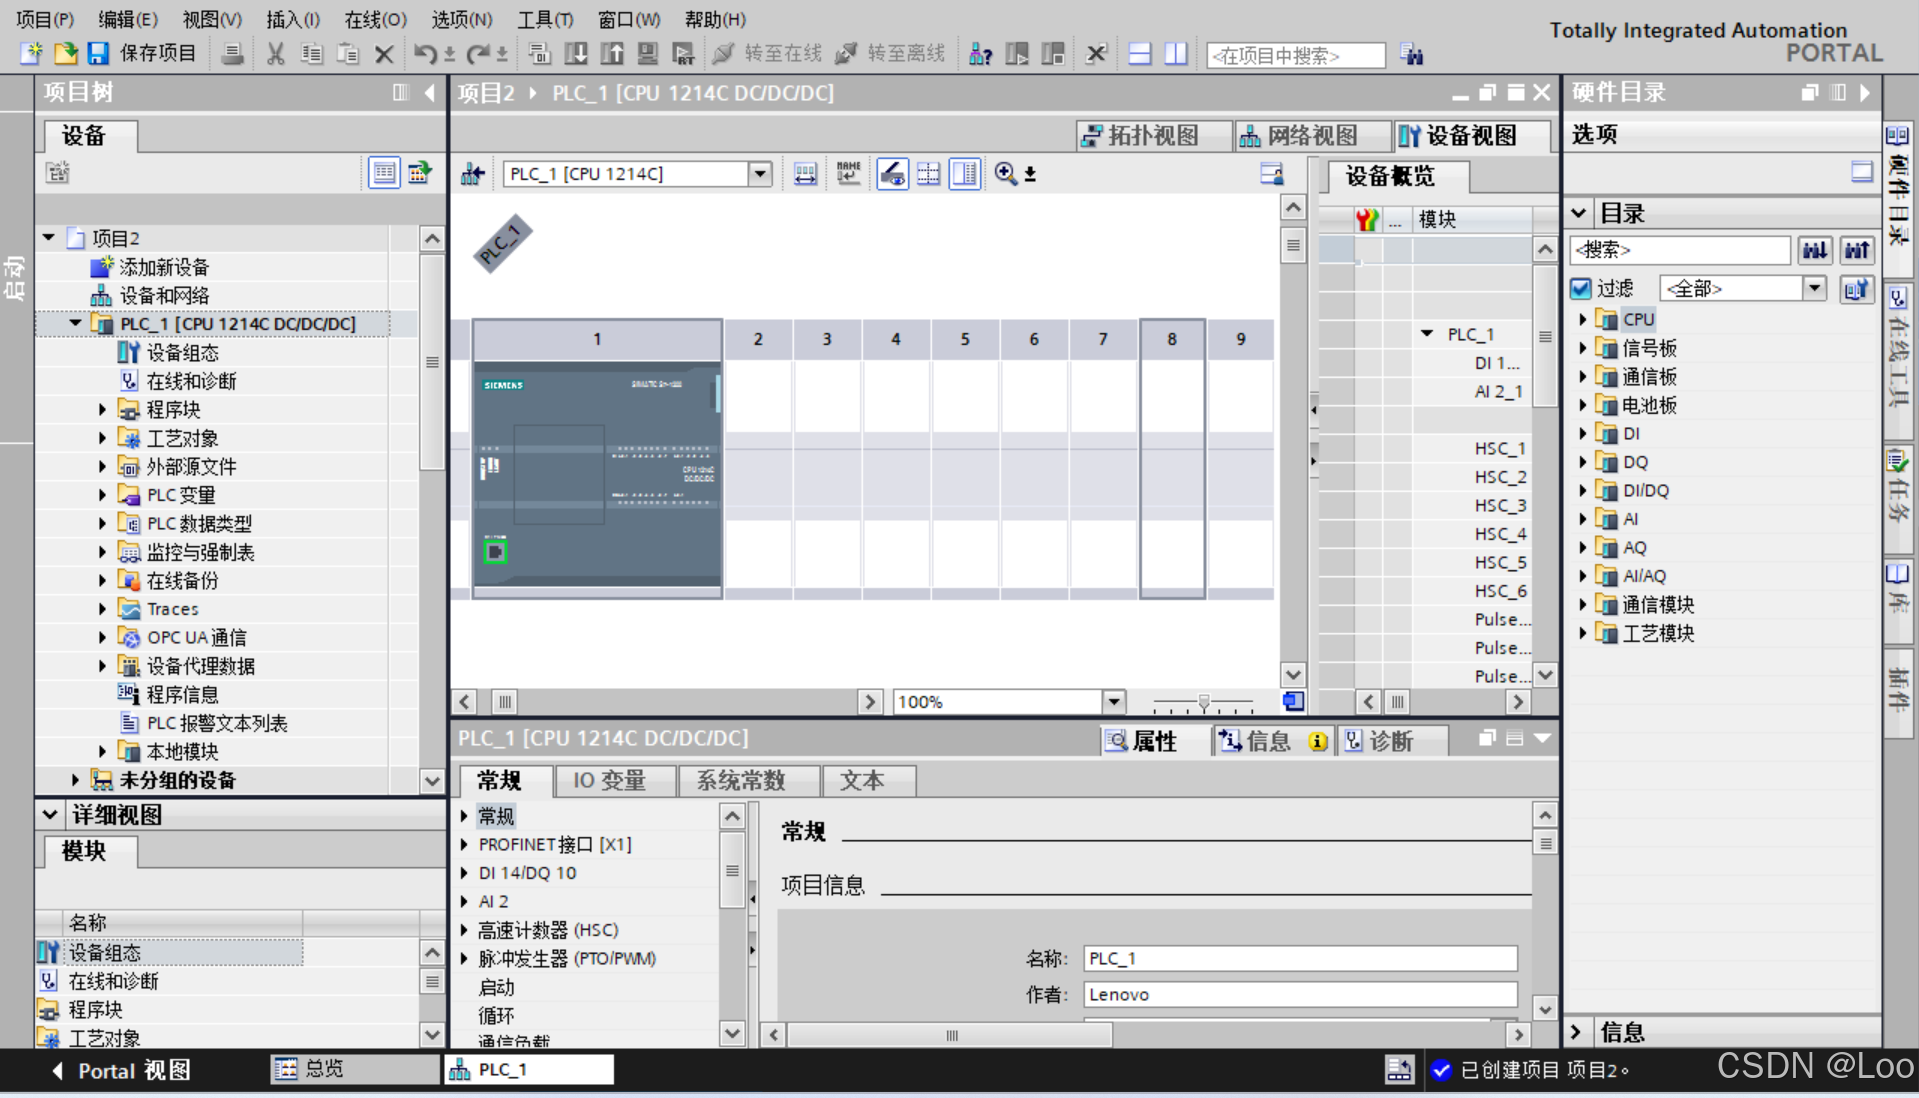Open an existing project via the folder icon

point(65,53)
